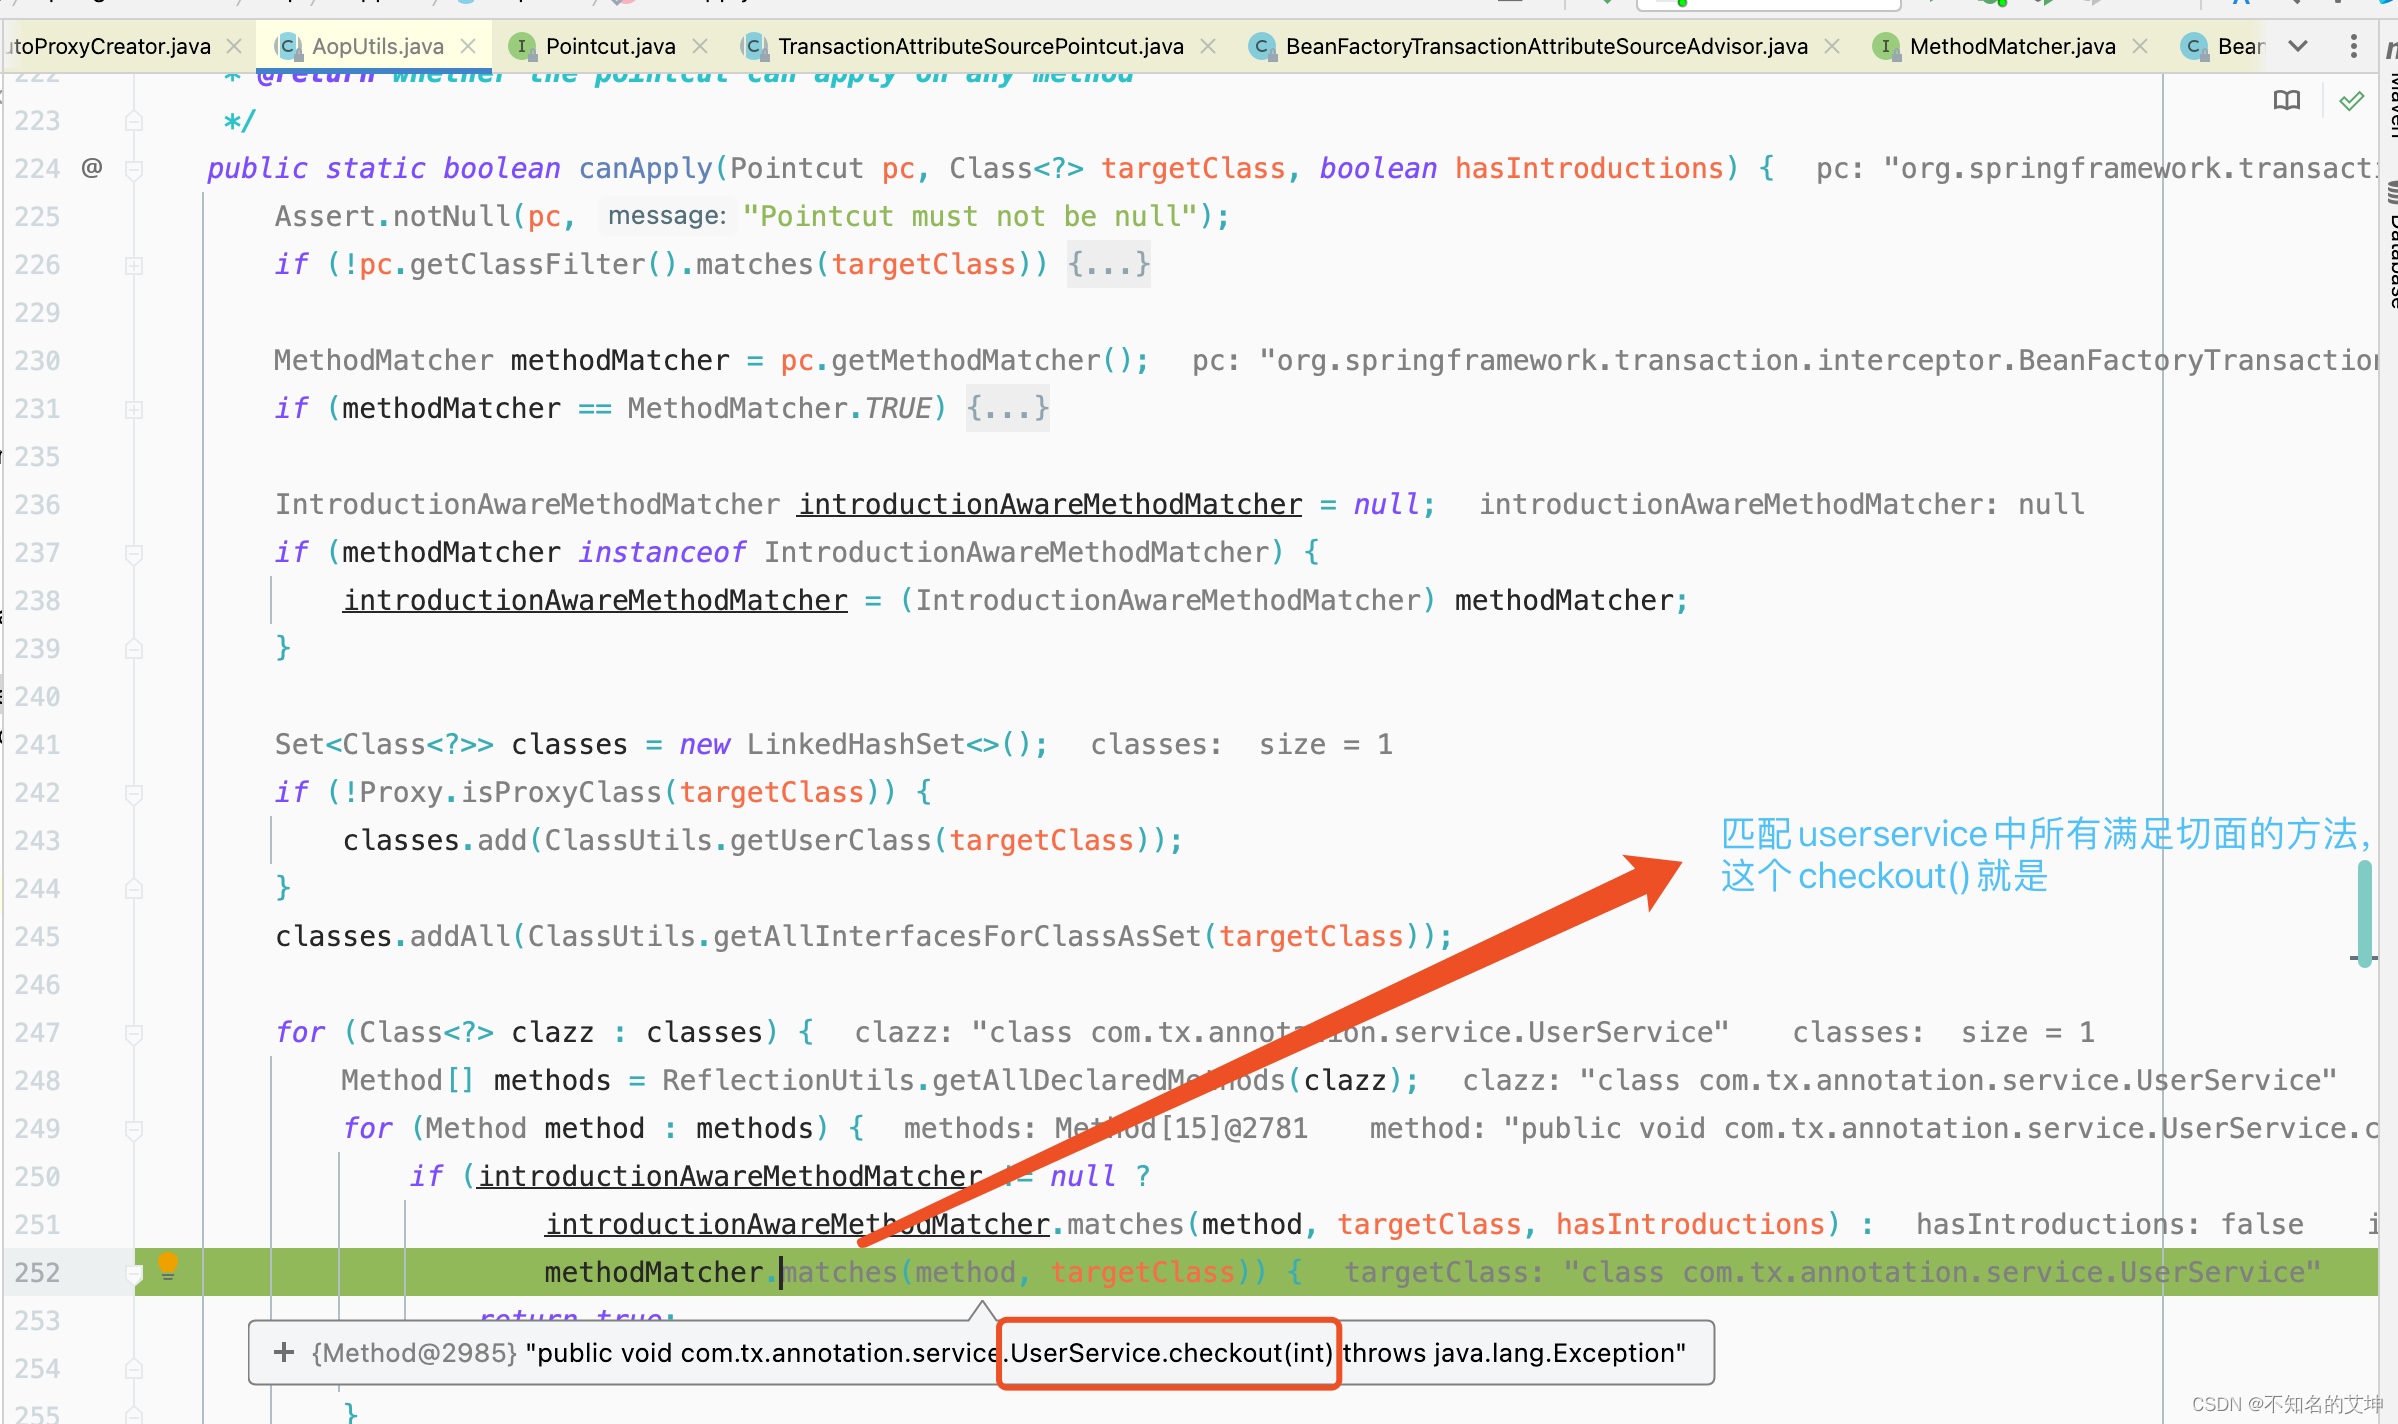Open the editor tab options menu

(2354, 46)
